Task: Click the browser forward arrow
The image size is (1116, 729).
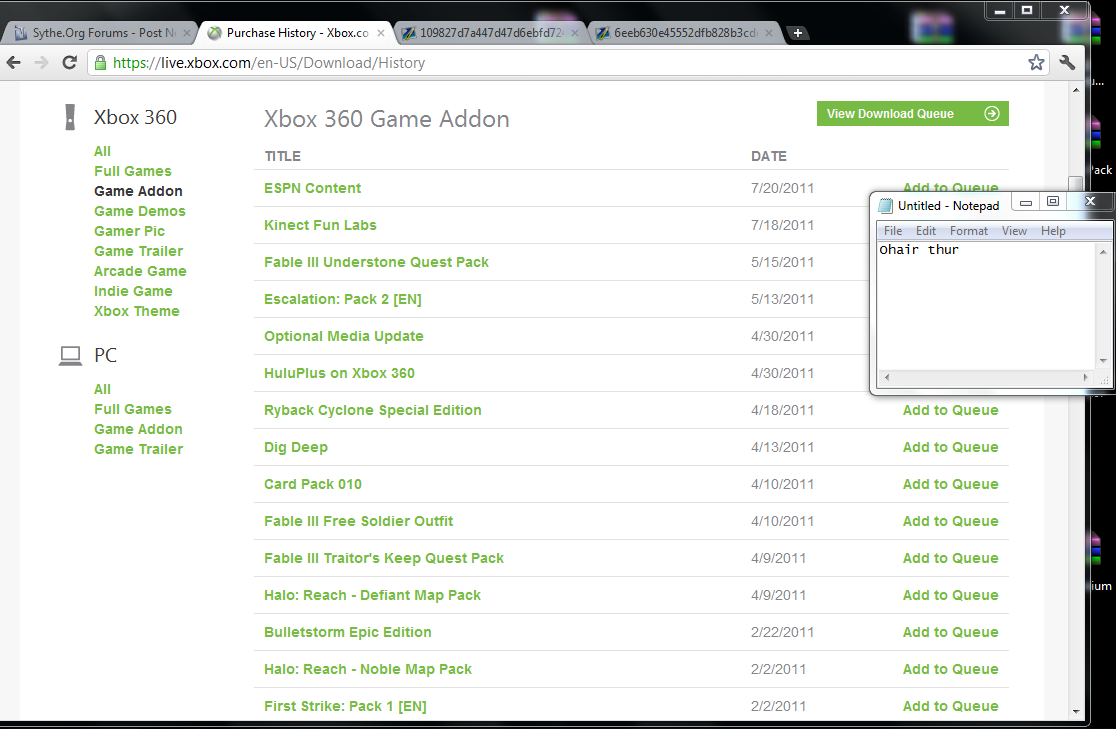Action: [41, 63]
